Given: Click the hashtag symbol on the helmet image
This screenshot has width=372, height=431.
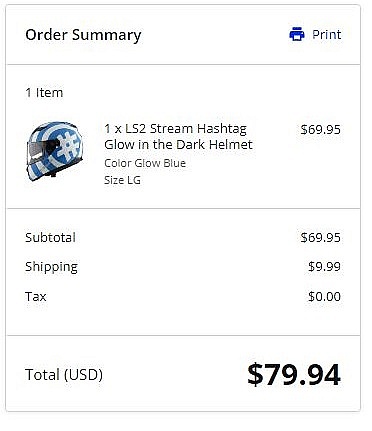Looking at the screenshot, I should [x=68, y=146].
